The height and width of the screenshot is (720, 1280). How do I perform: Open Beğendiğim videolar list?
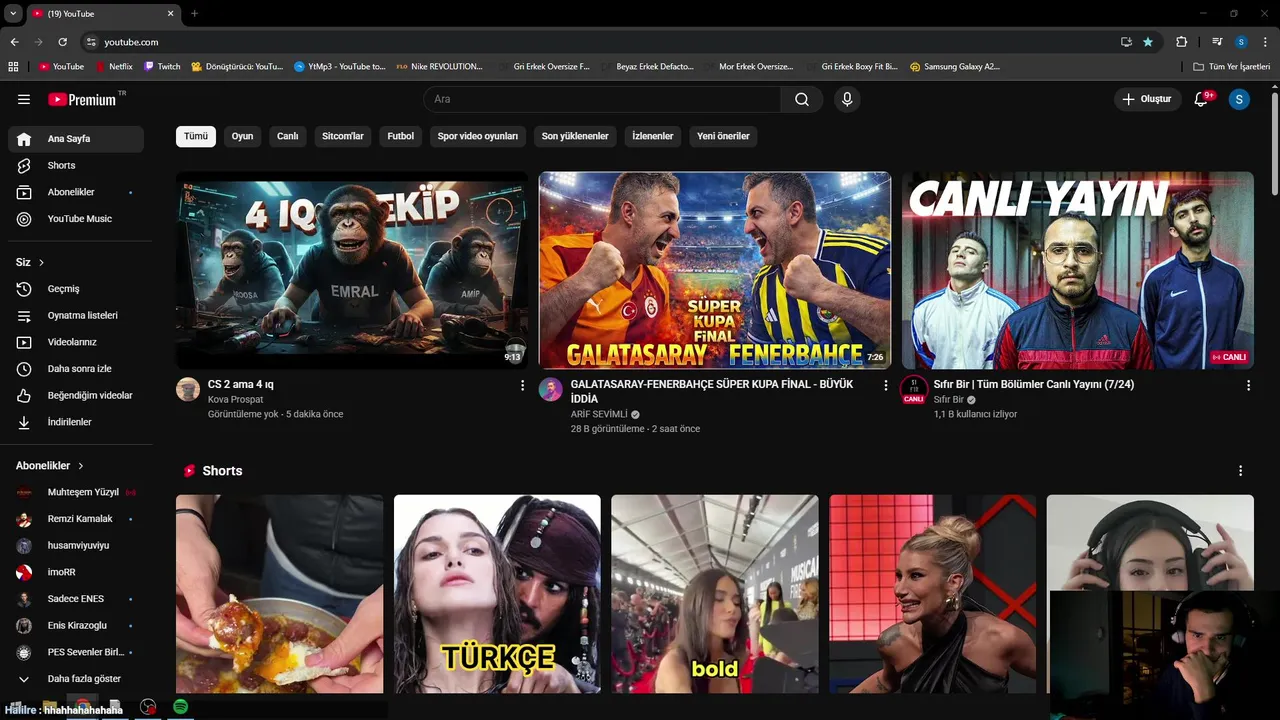(76, 395)
